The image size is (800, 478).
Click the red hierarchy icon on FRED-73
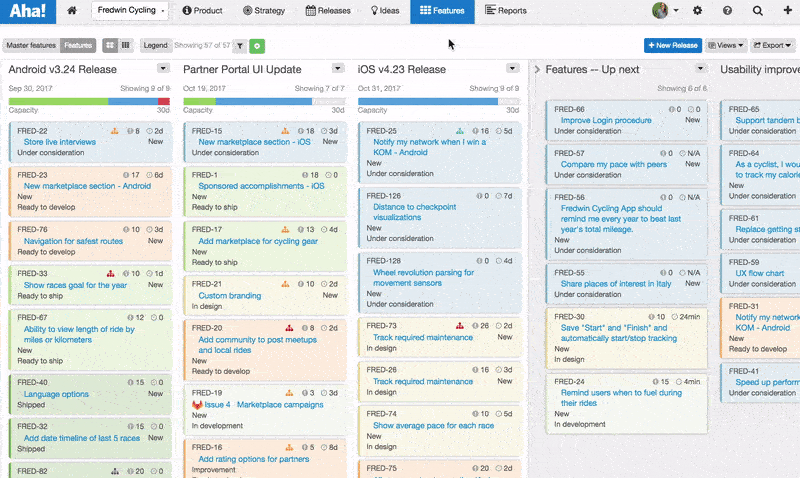(460, 325)
